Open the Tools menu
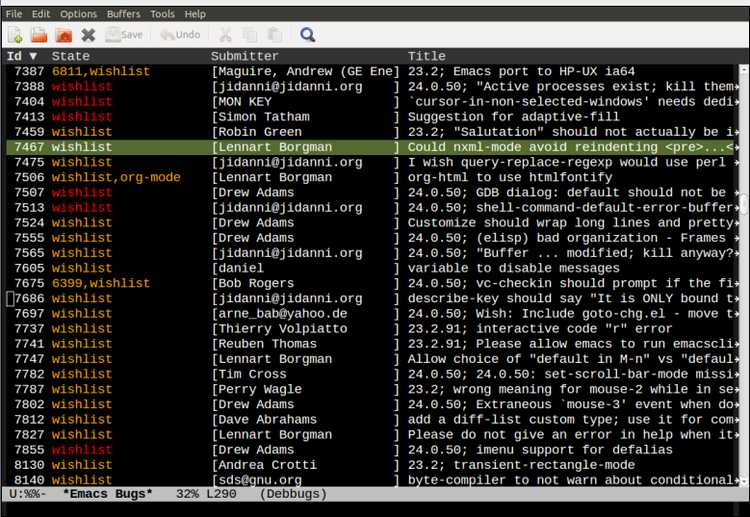The image size is (750, 517). click(162, 14)
